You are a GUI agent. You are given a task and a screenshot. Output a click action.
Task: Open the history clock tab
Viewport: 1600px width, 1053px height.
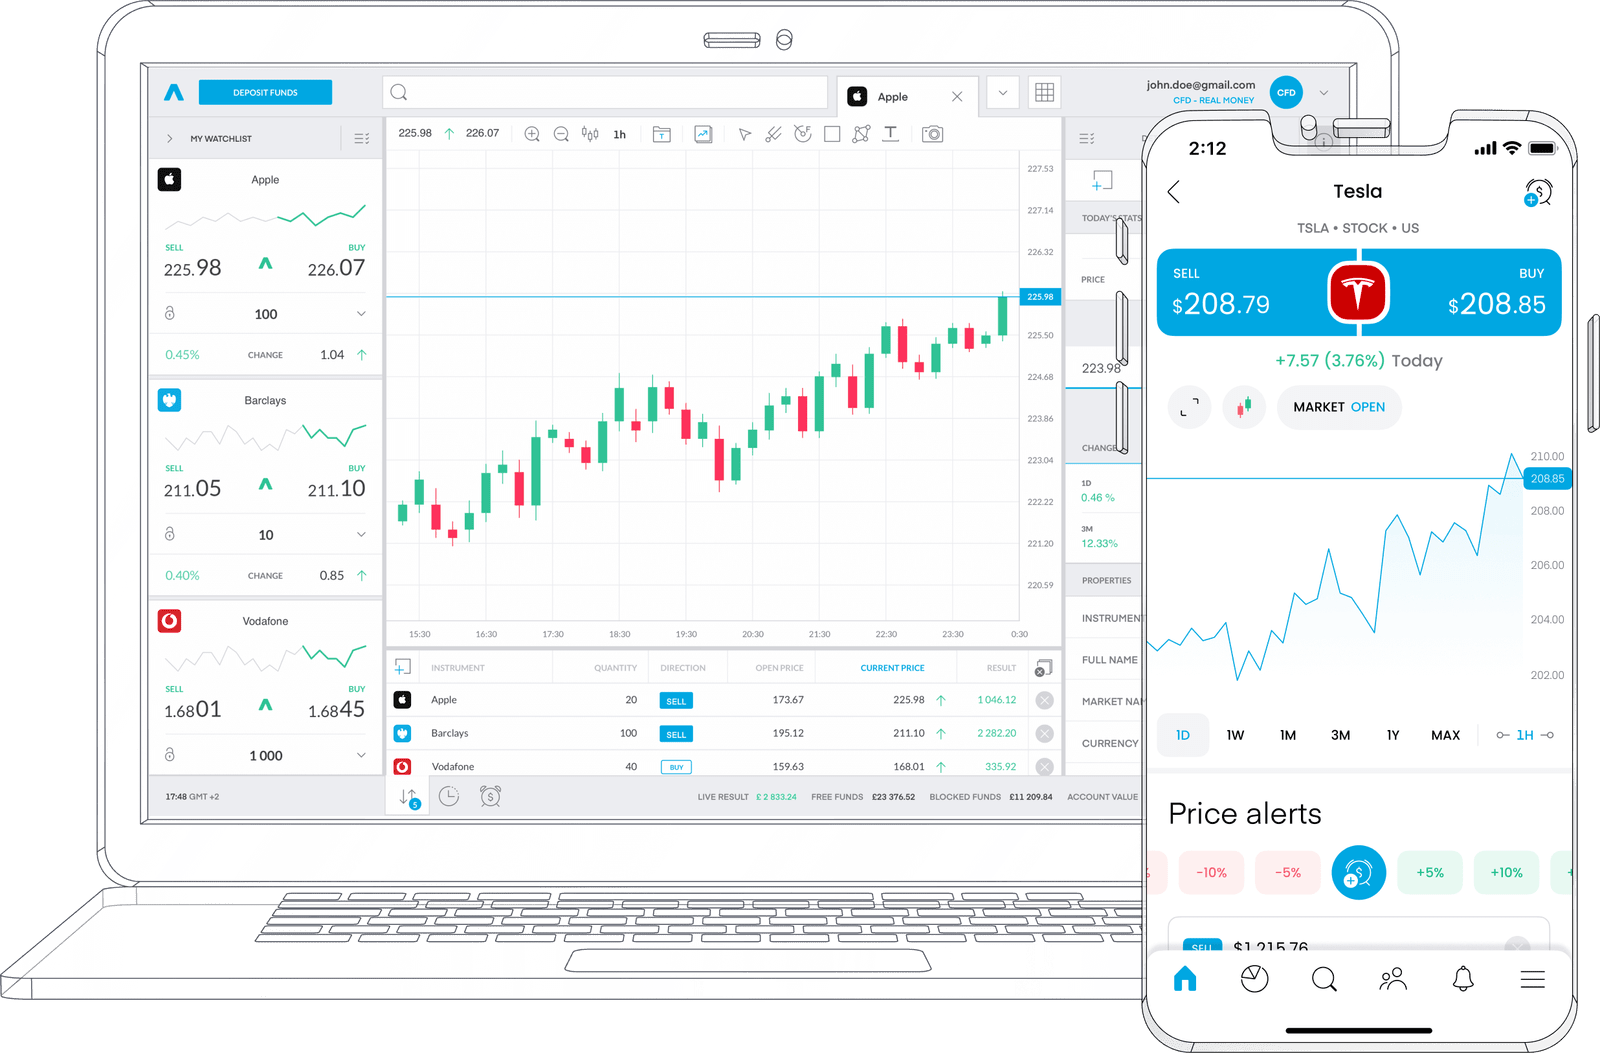449,797
